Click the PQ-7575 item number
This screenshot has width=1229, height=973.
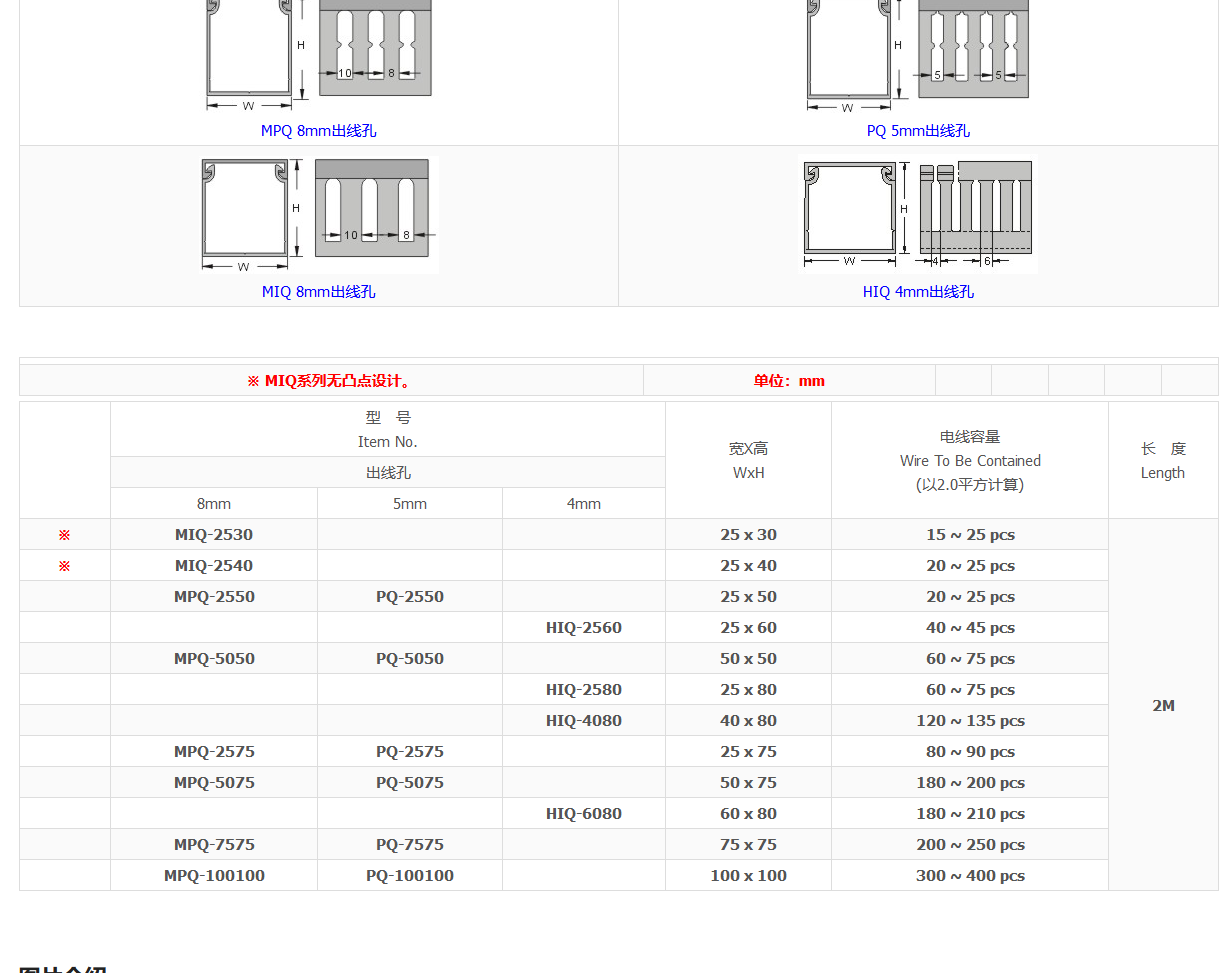pyautogui.click(x=409, y=845)
